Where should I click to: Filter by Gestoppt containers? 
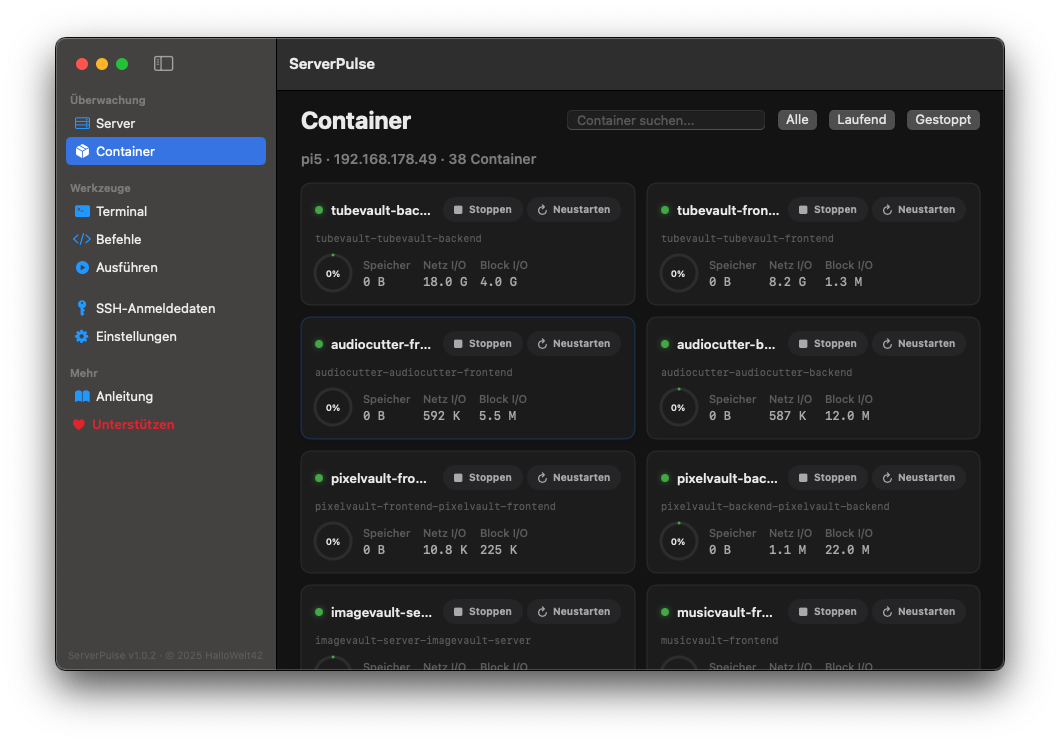943,120
